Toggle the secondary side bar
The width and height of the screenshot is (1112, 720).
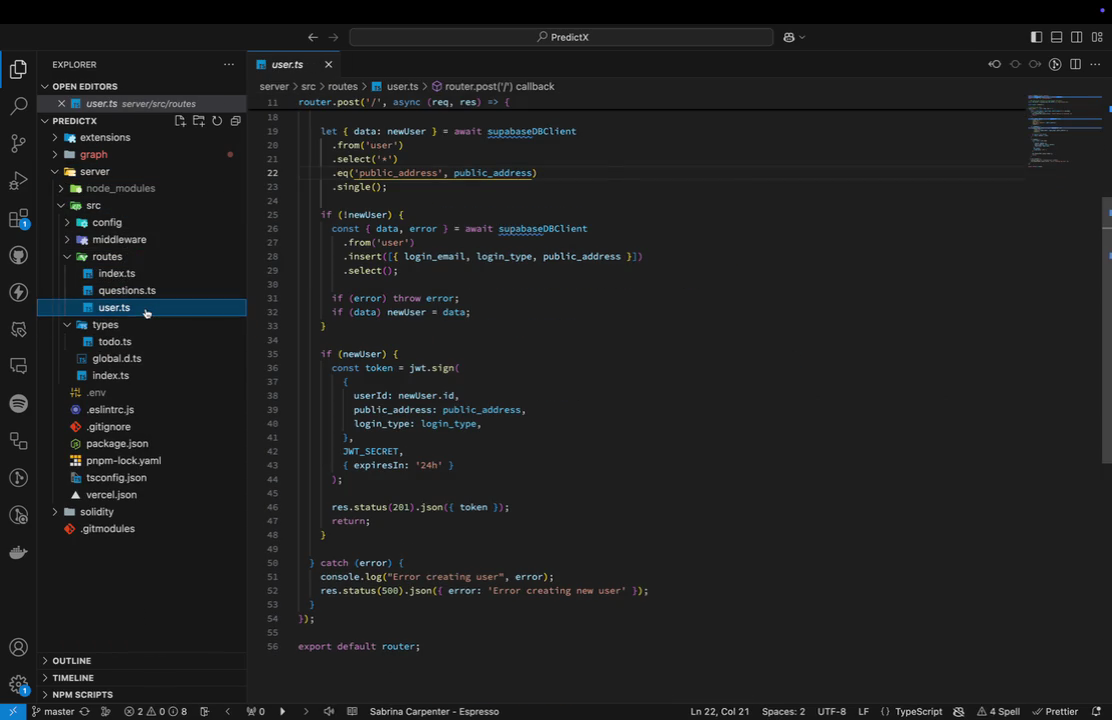pos(1077,37)
